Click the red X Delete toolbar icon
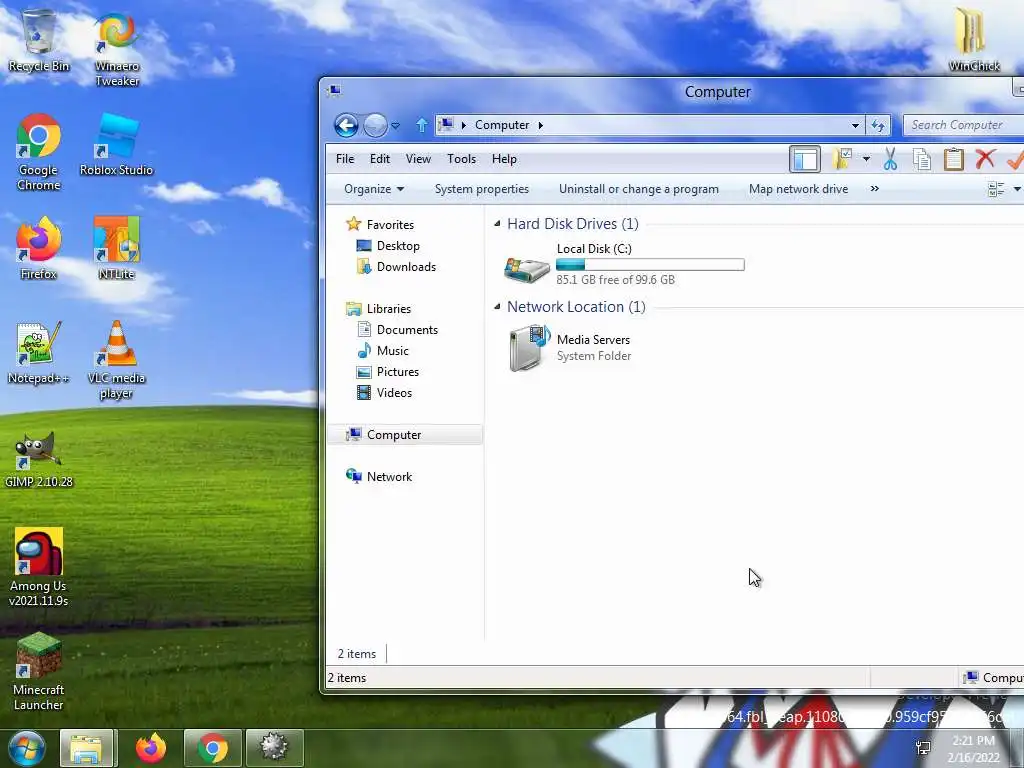1024x768 pixels. click(x=985, y=159)
